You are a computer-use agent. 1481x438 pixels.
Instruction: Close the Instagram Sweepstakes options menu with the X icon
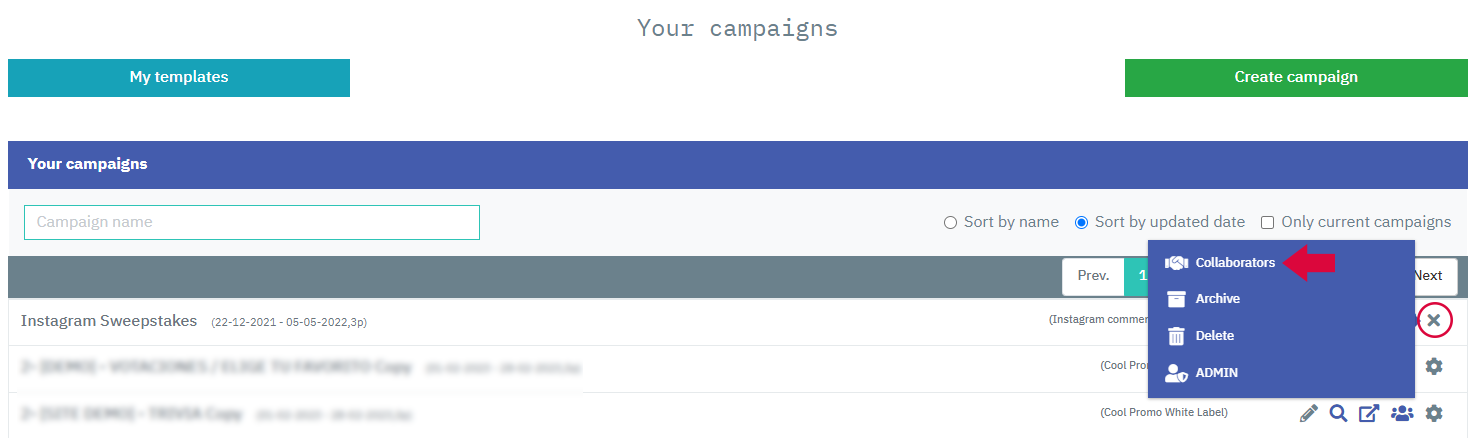(1434, 320)
